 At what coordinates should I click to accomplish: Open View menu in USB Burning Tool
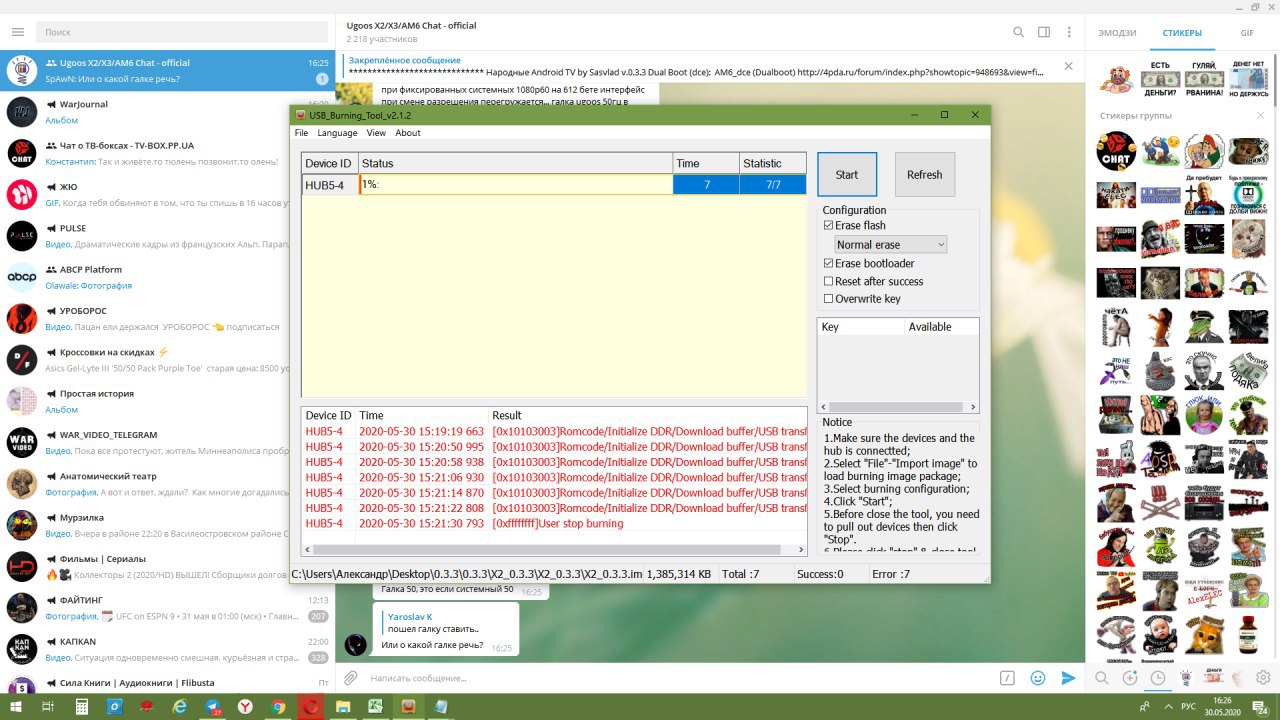click(376, 133)
